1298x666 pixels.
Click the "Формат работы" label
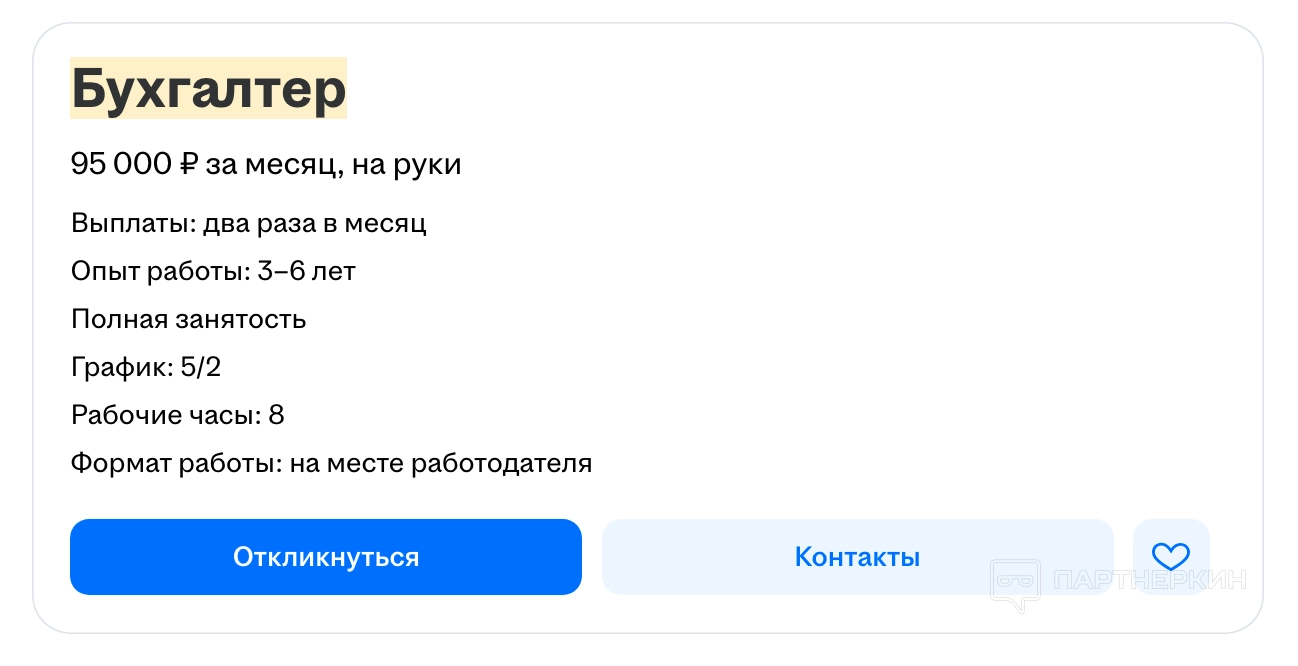[x=176, y=463]
